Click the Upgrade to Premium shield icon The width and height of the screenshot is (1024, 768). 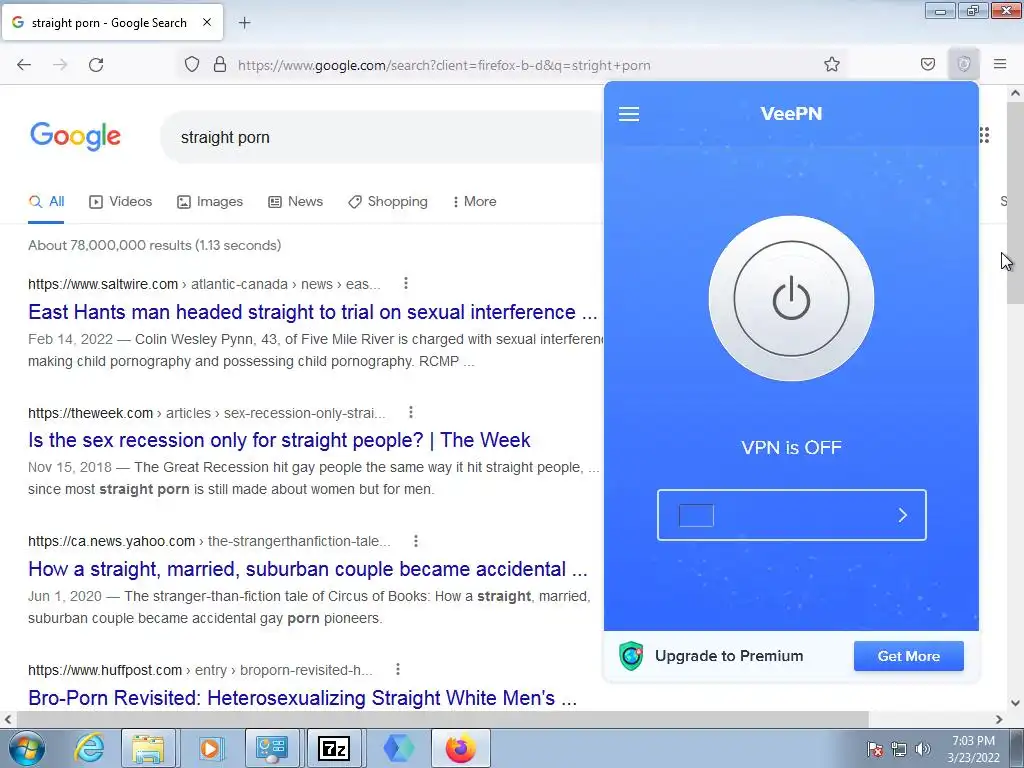[631, 656]
